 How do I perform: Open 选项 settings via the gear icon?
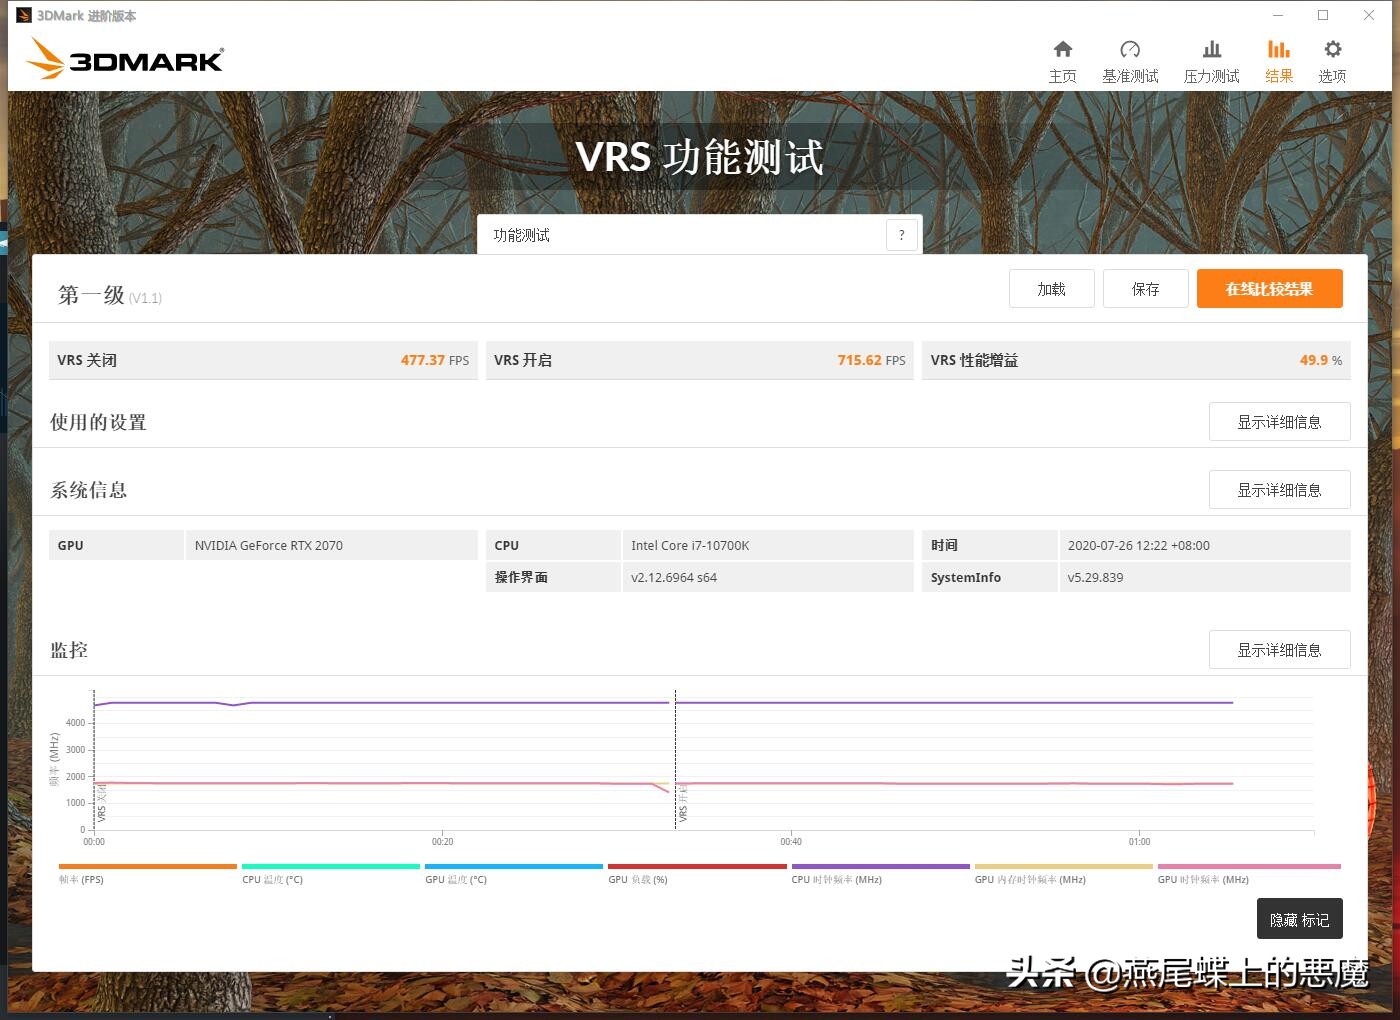tap(1332, 60)
